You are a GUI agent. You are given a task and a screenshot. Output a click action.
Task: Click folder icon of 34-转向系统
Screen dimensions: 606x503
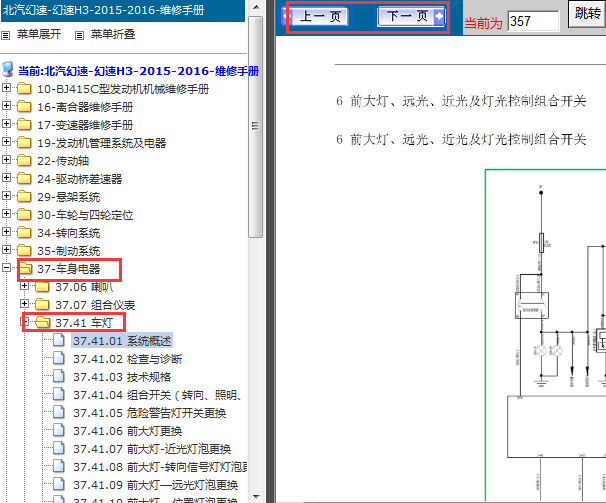[x=24, y=233]
